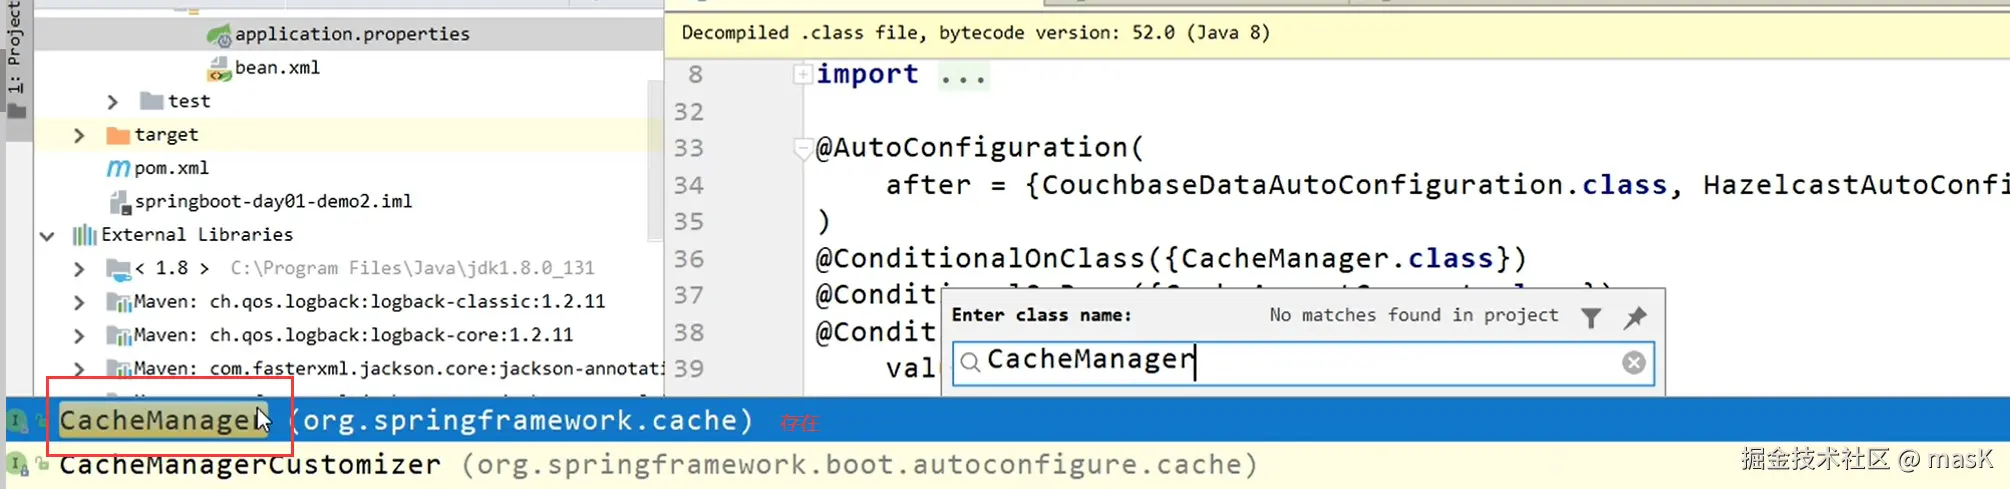2010x489 pixels.
Task: Click in the class name search field
Action: coord(1300,362)
